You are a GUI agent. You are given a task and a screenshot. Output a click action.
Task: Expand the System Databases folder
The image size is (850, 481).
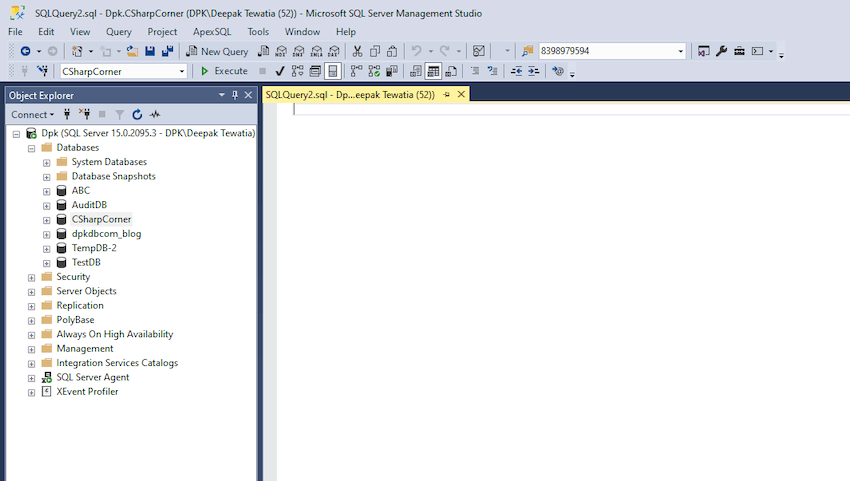(x=47, y=163)
